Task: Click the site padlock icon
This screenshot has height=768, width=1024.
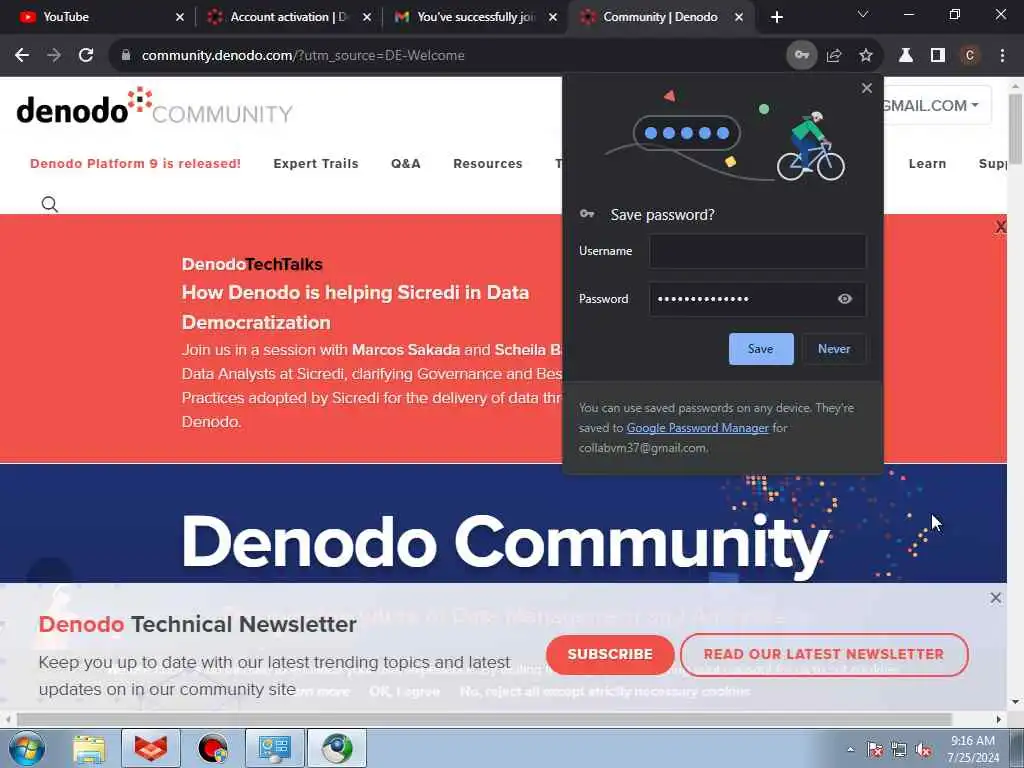Action: tap(126, 56)
